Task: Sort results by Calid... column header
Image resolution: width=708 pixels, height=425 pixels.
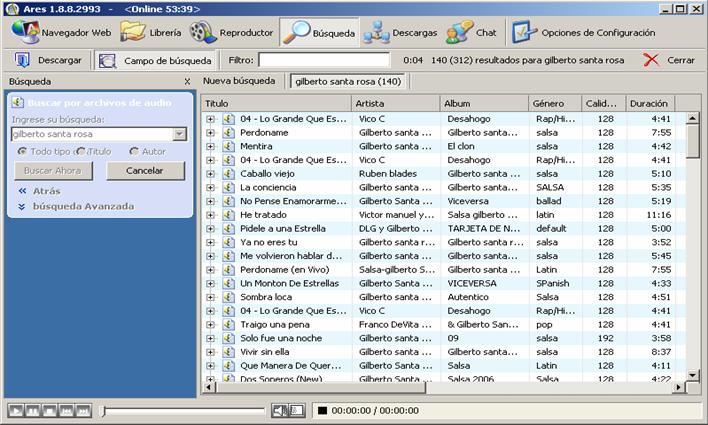Action: tap(604, 103)
